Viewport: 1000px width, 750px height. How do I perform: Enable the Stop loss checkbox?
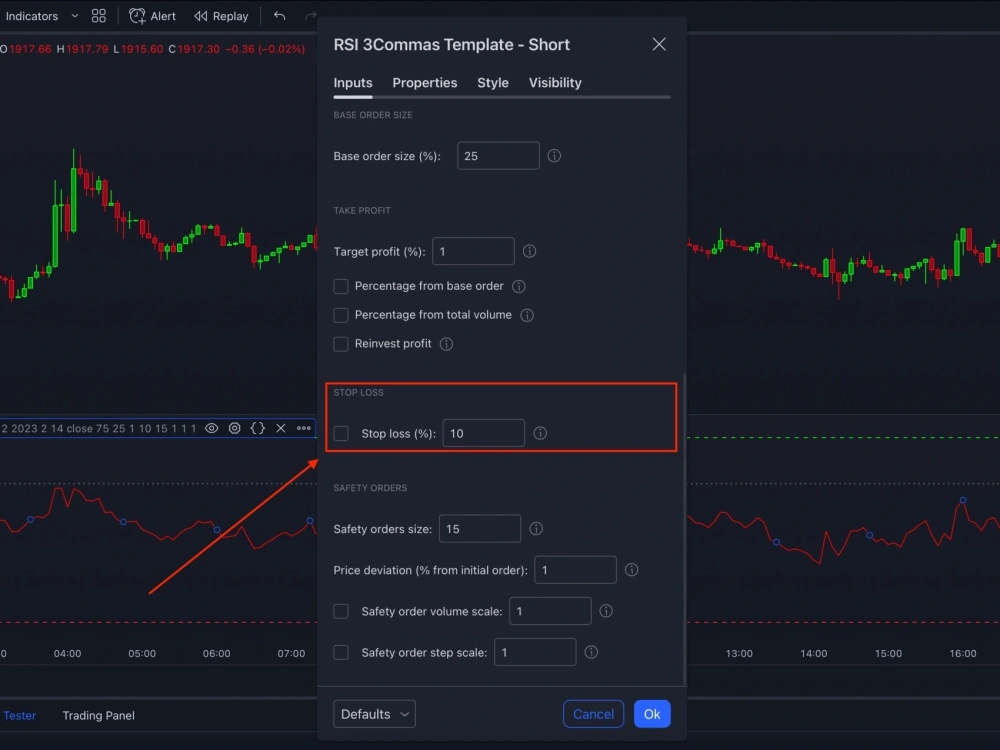point(341,434)
